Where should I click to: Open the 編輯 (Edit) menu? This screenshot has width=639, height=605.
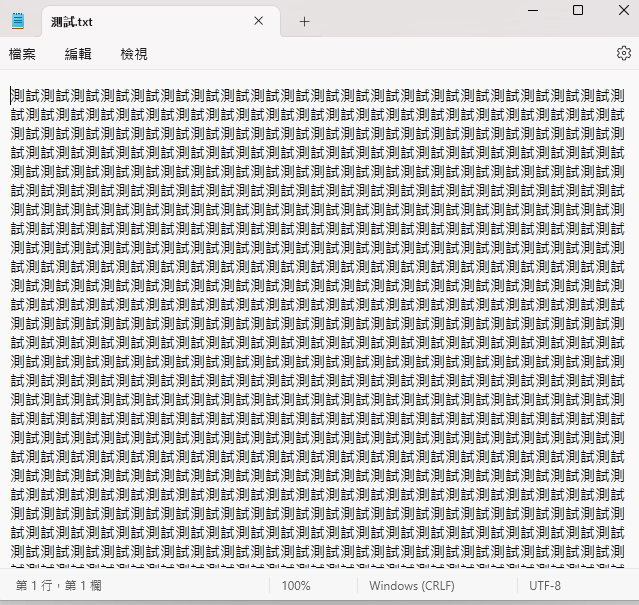[78, 54]
